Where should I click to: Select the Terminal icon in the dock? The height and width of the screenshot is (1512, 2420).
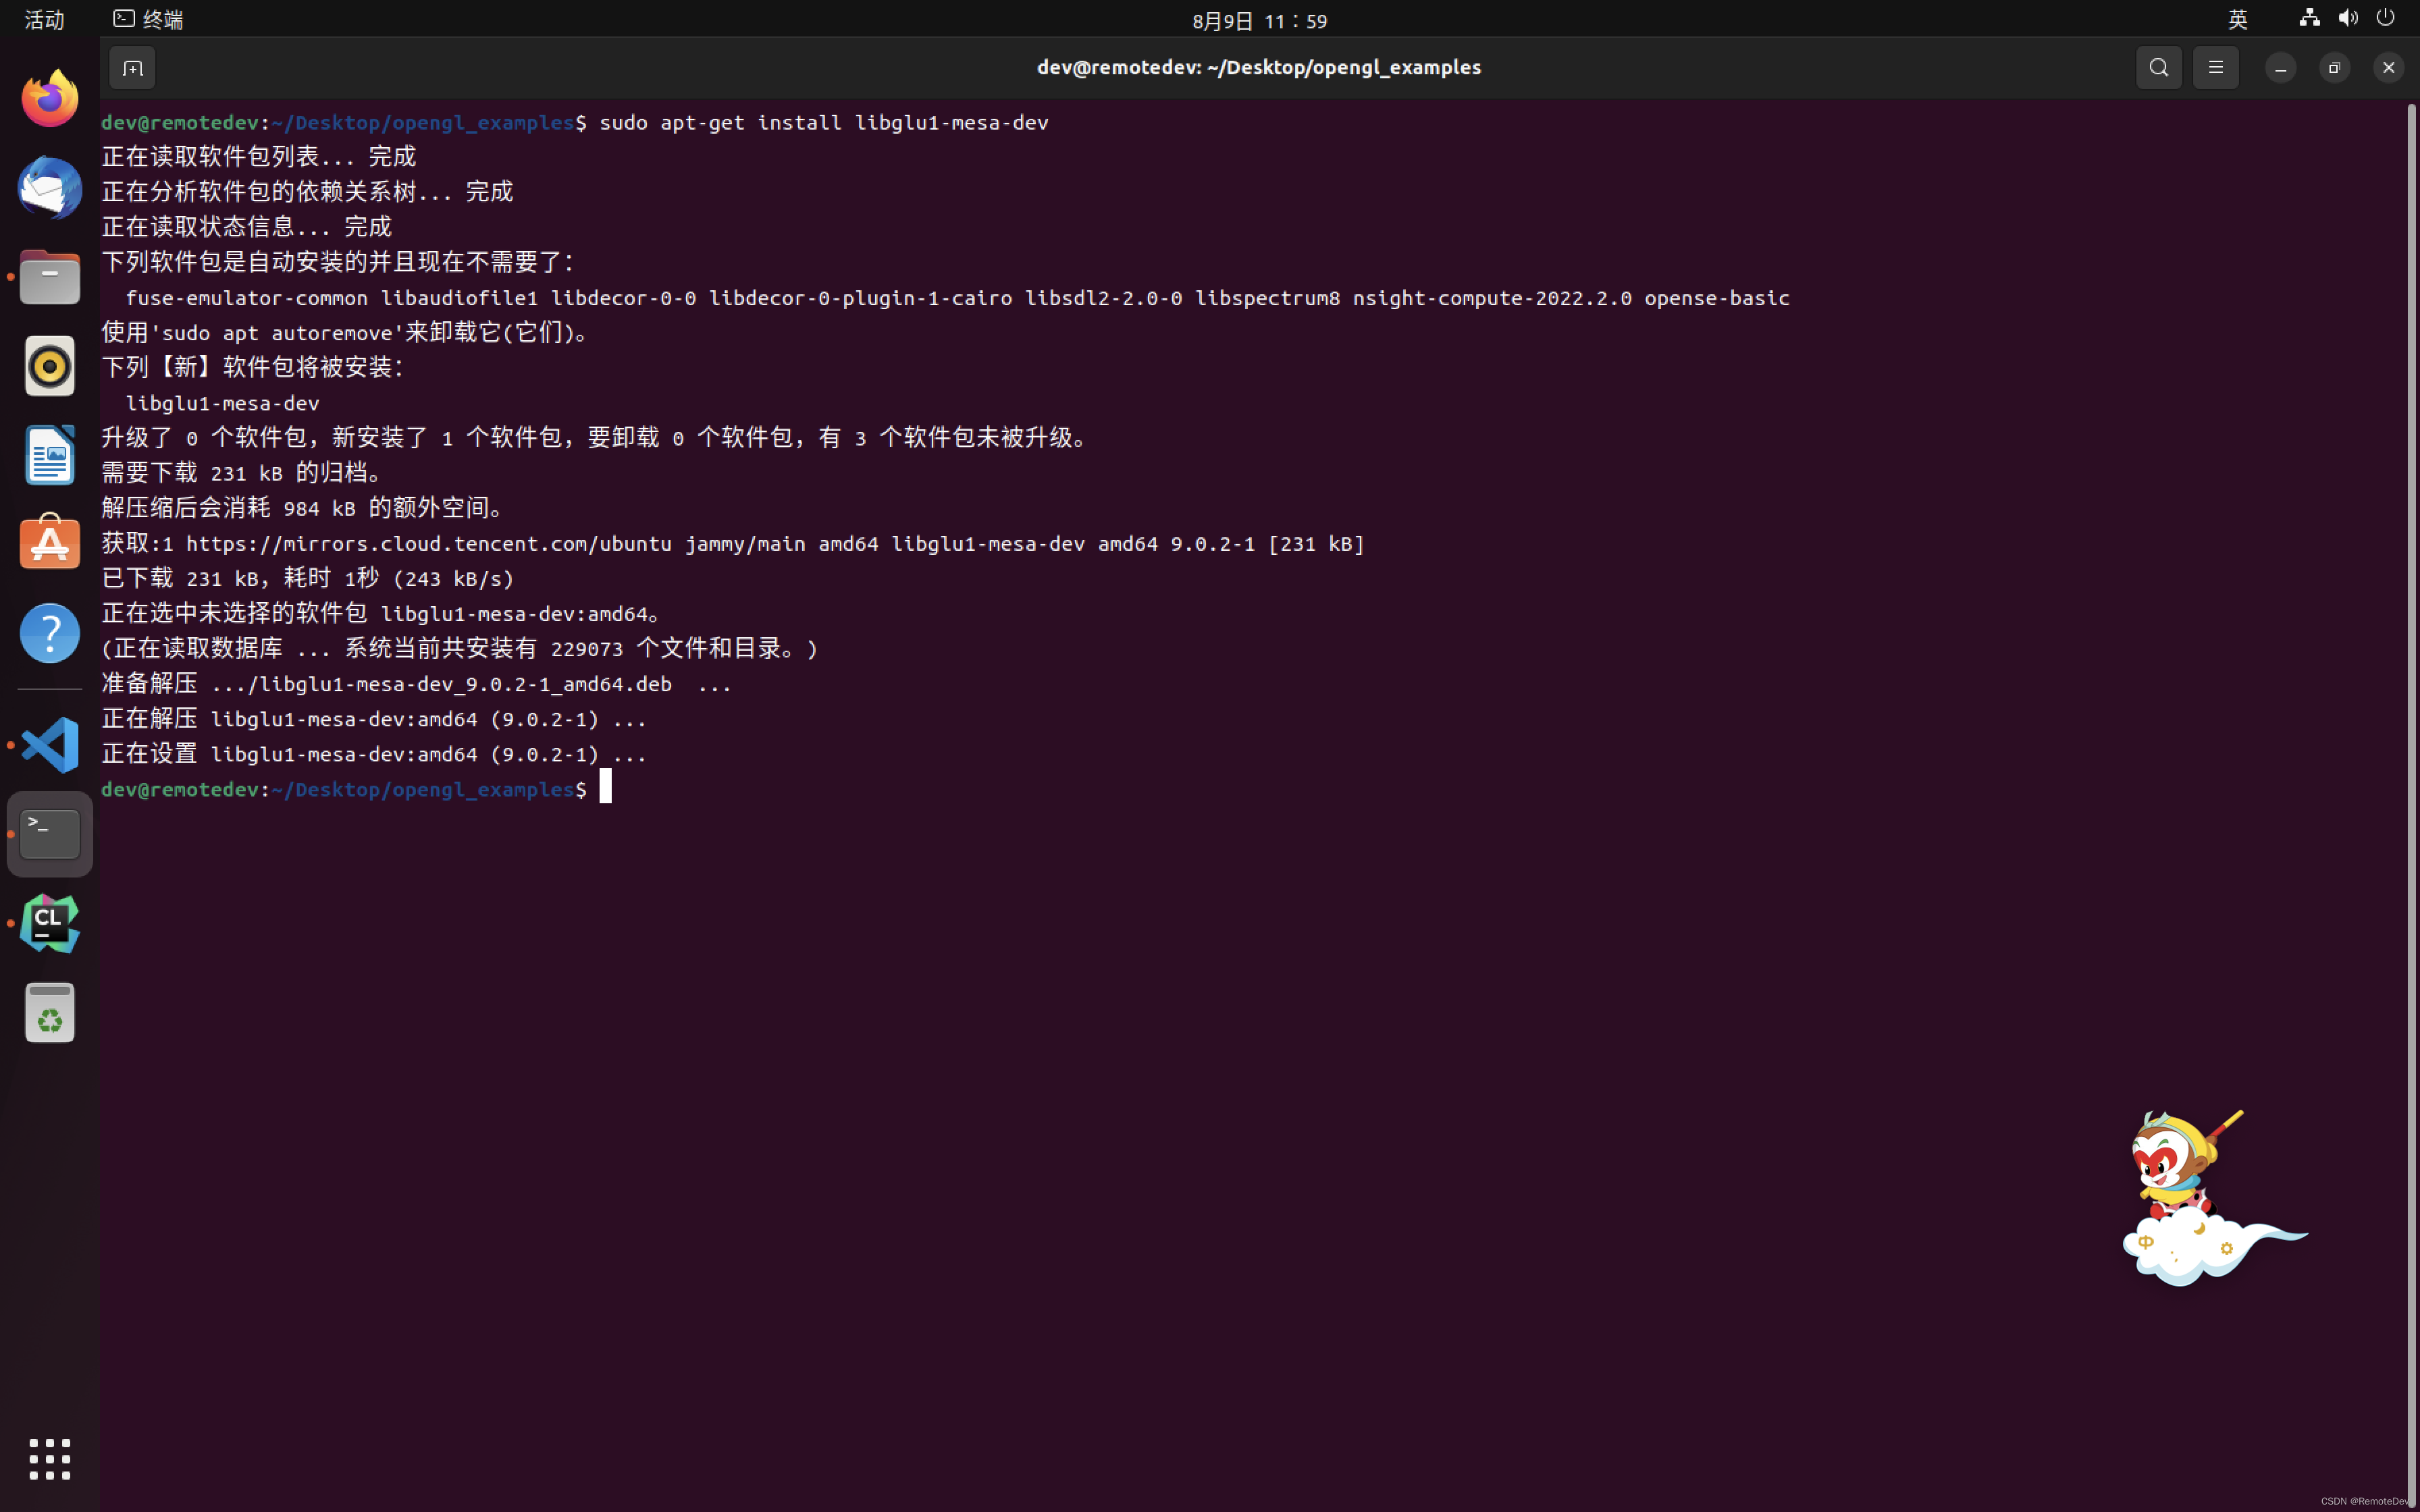[50, 834]
